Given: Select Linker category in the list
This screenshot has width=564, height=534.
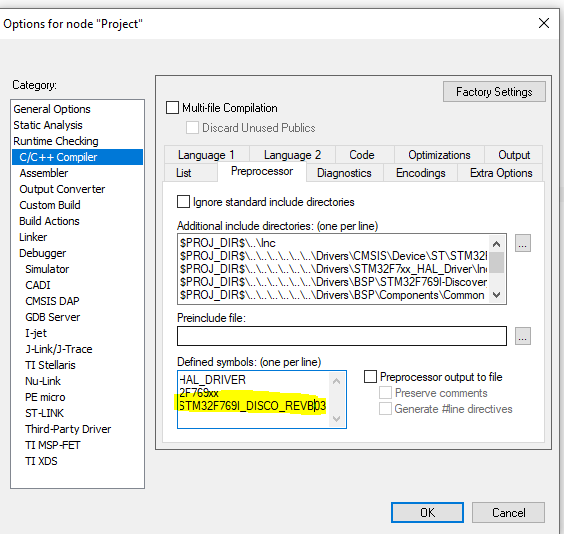Looking at the screenshot, I should click(33, 237).
